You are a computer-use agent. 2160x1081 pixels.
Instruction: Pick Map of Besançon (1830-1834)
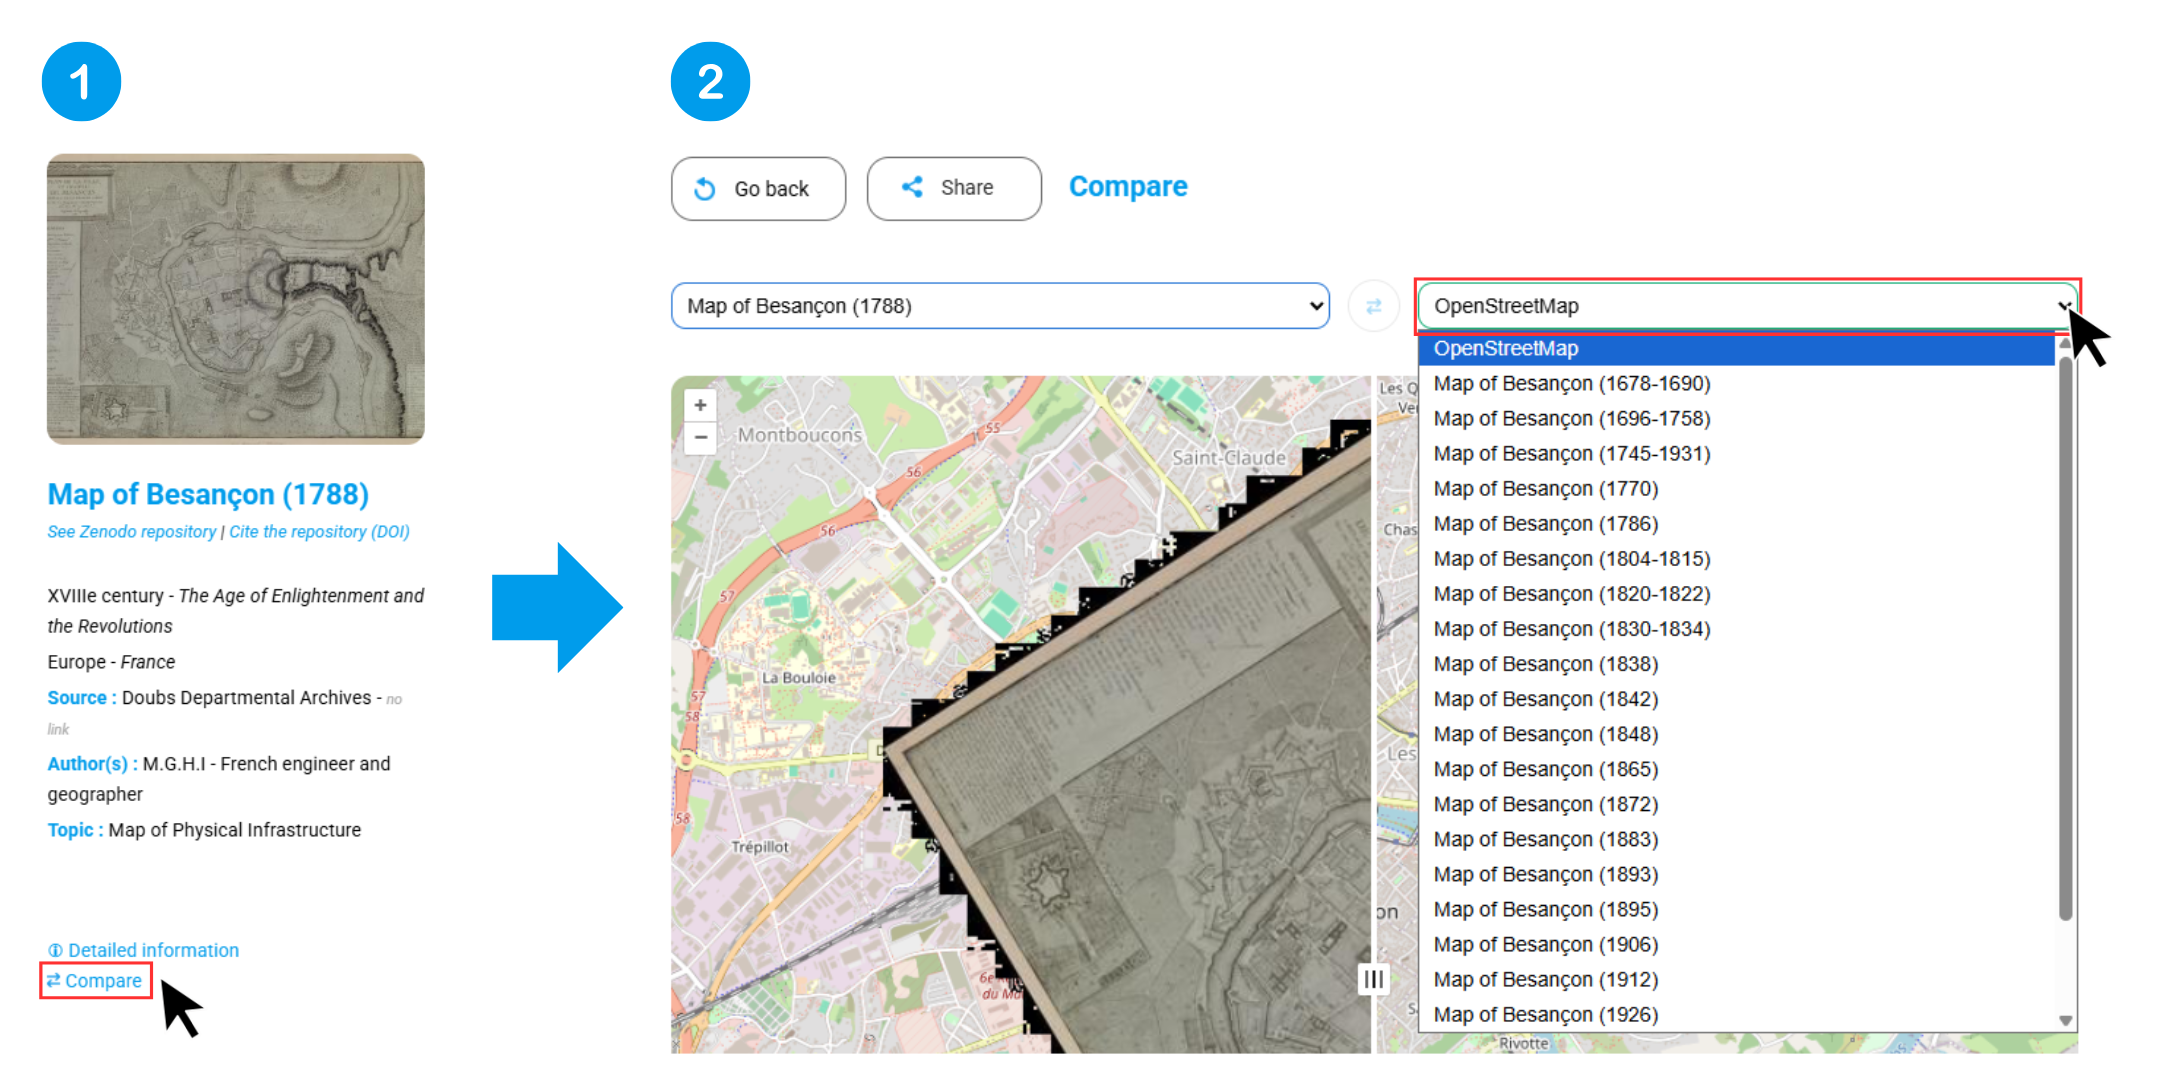click(x=1736, y=628)
